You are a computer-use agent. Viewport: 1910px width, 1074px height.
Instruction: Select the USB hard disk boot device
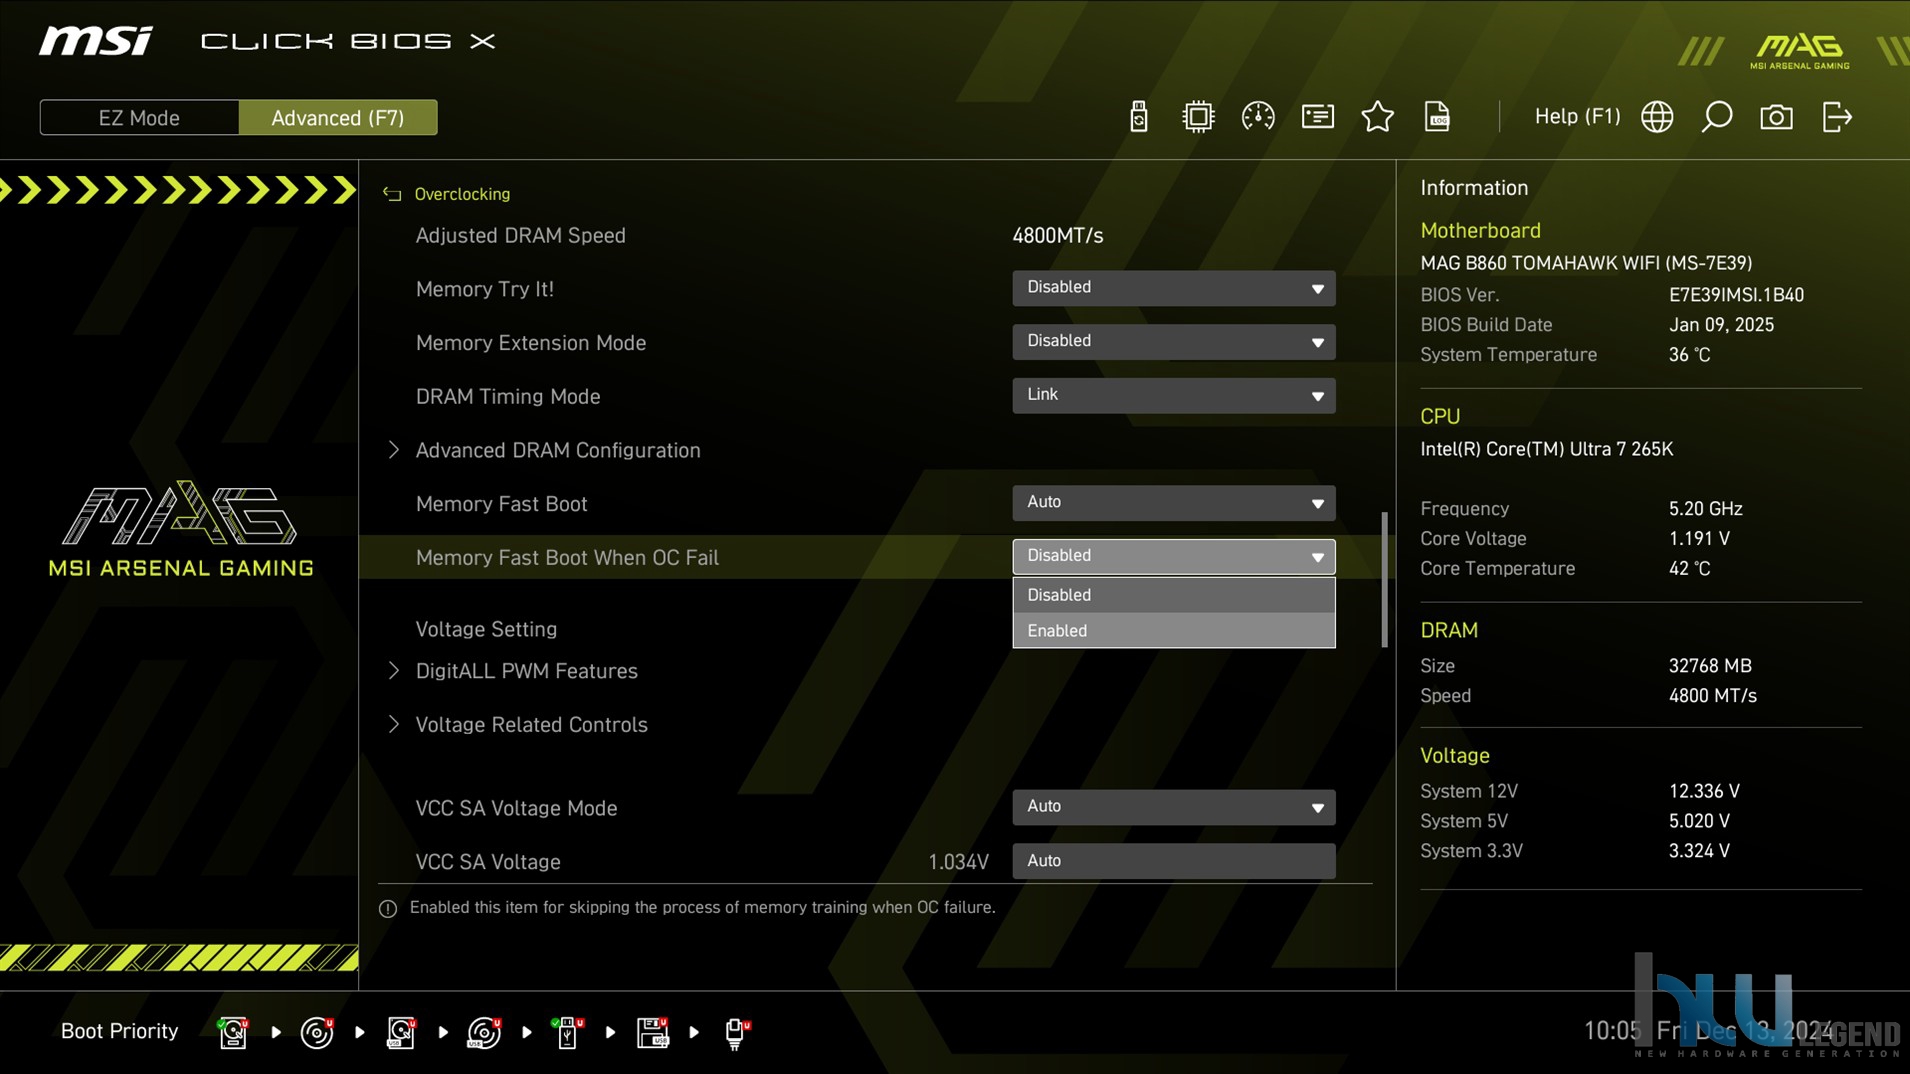(401, 1032)
